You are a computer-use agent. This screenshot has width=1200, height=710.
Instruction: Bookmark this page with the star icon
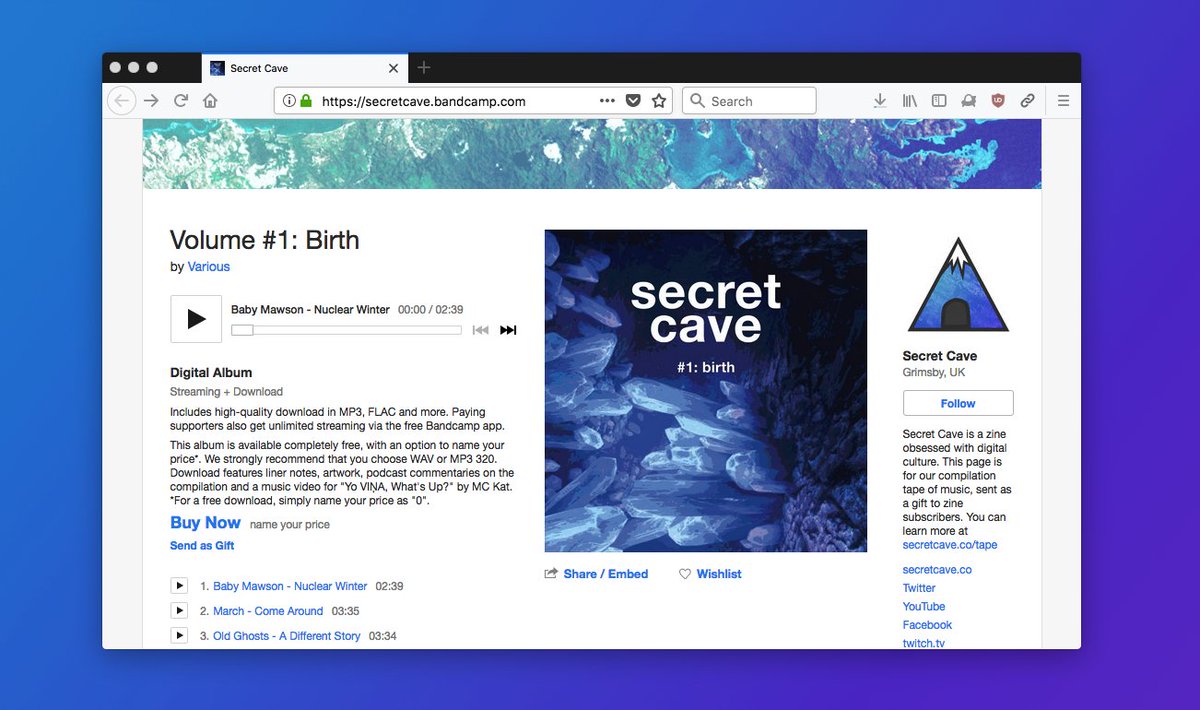(x=659, y=101)
